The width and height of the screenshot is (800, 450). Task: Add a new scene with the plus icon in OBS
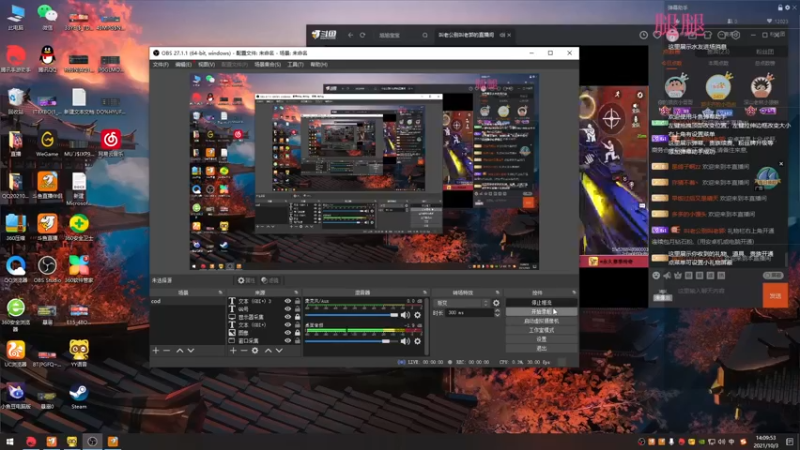tap(156, 351)
